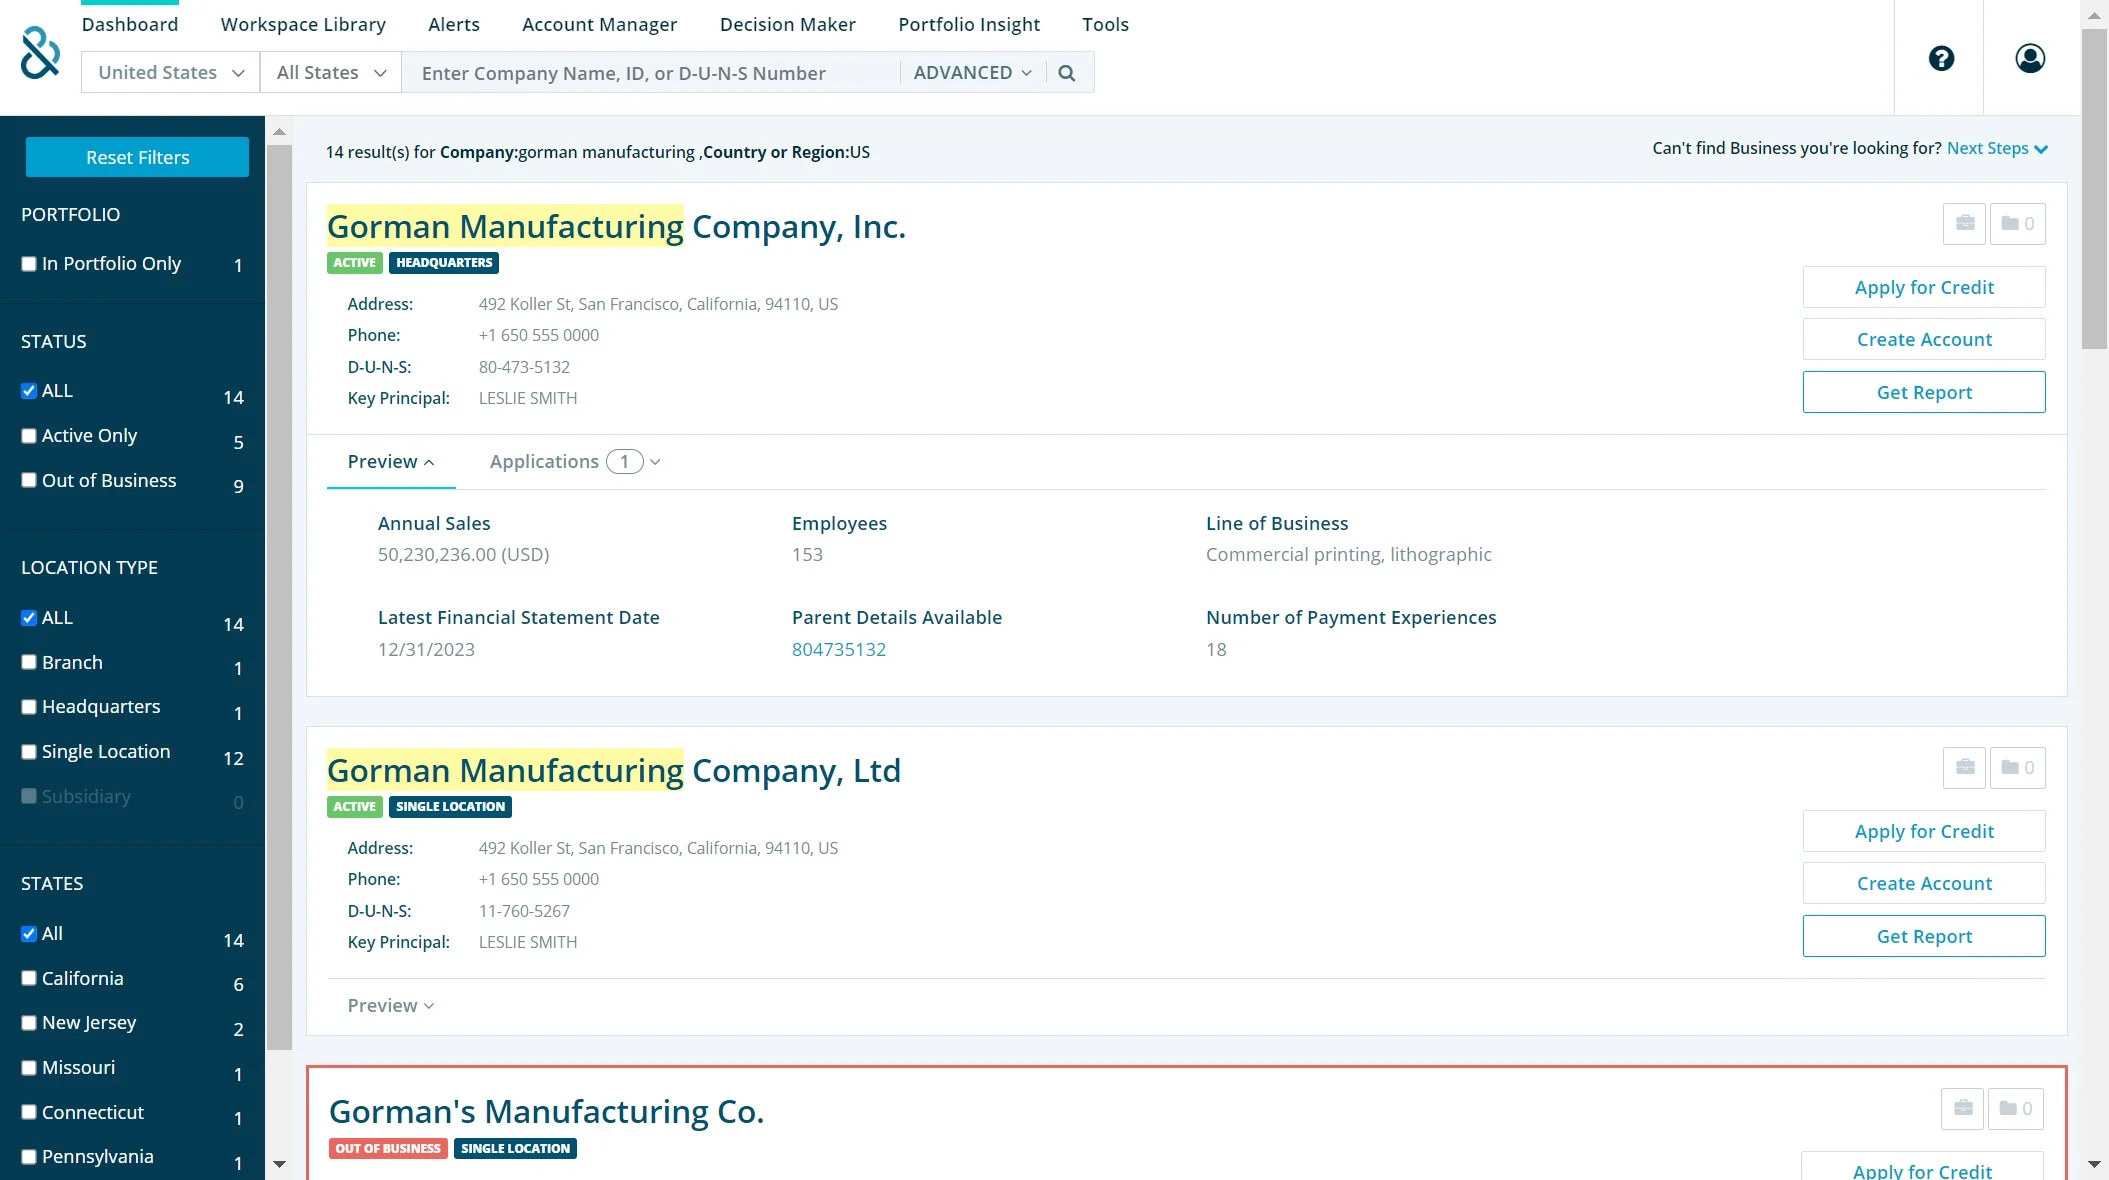Expand the Next Steps link
The height and width of the screenshot is (1180, 2109).
tap(1997, 148)
